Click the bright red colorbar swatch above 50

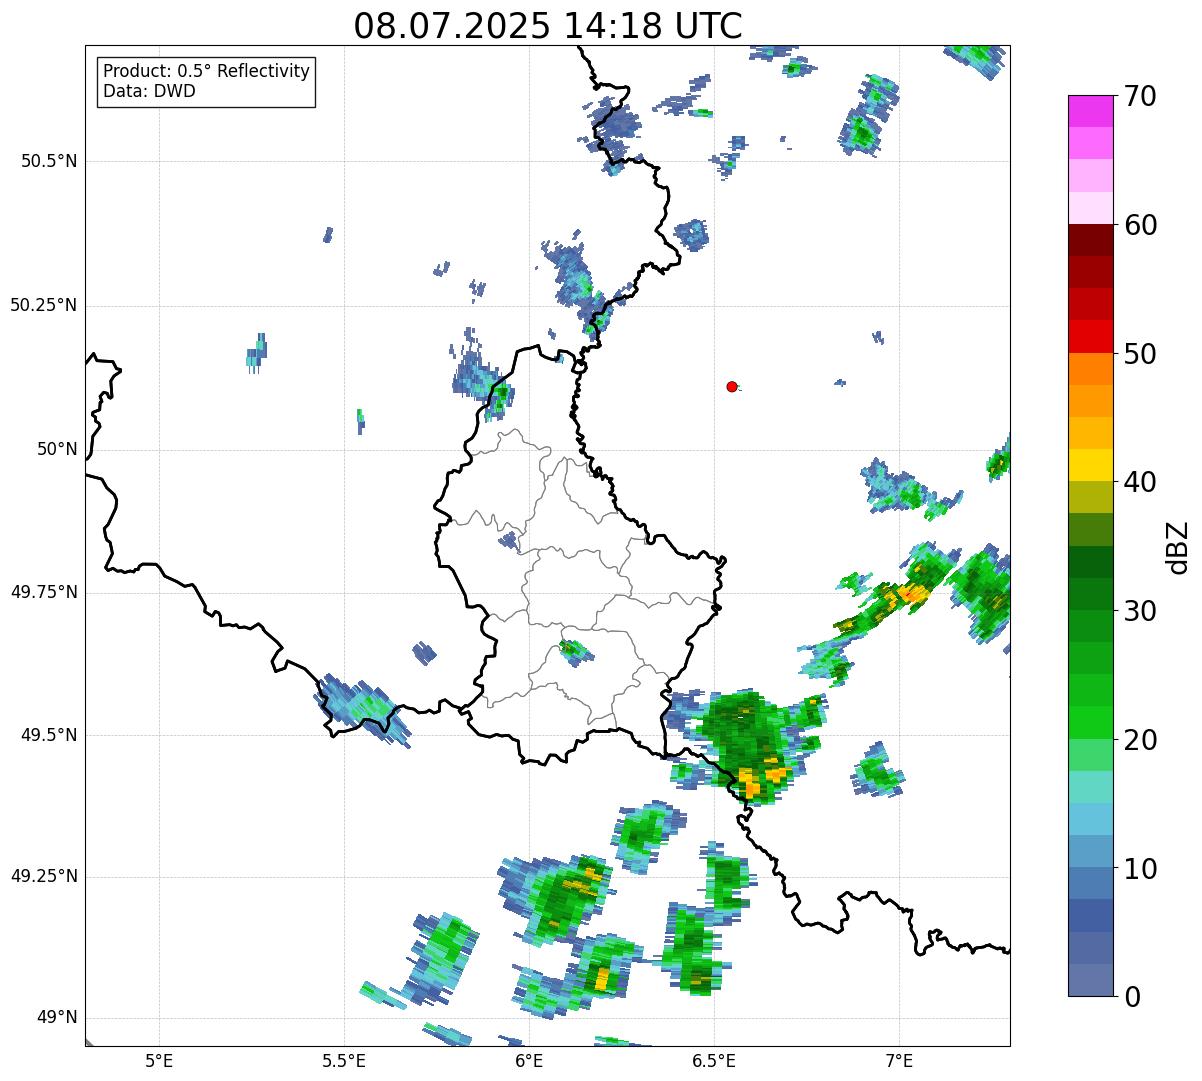1091,336
